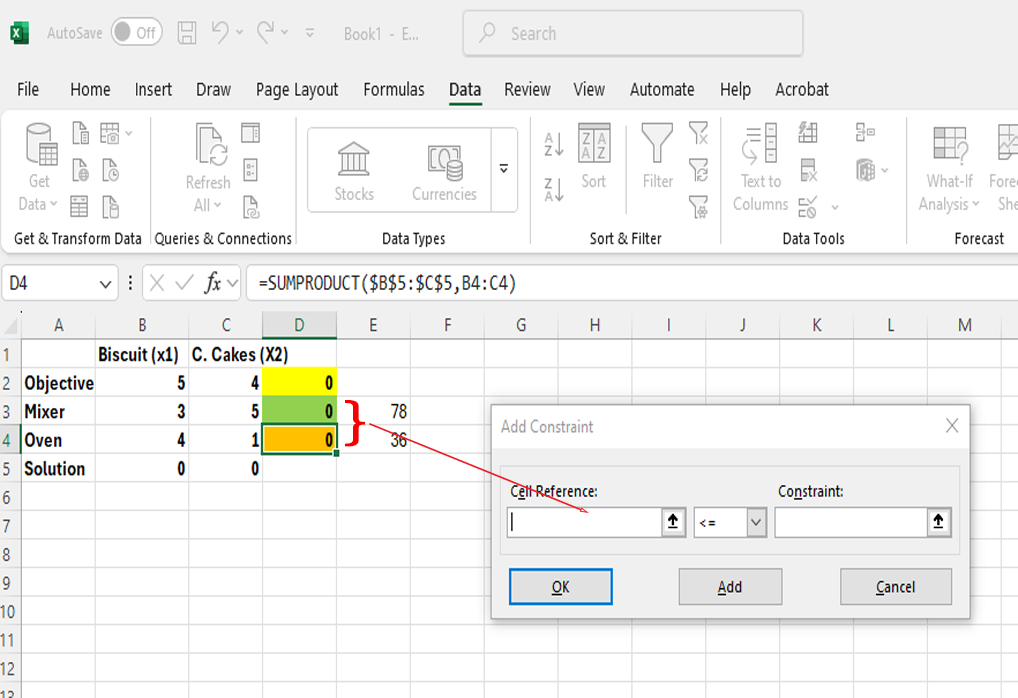Open the What-If Analysis dropdown
The width and height of the screenshot is (1018, 698).
[x=949, y=168]
